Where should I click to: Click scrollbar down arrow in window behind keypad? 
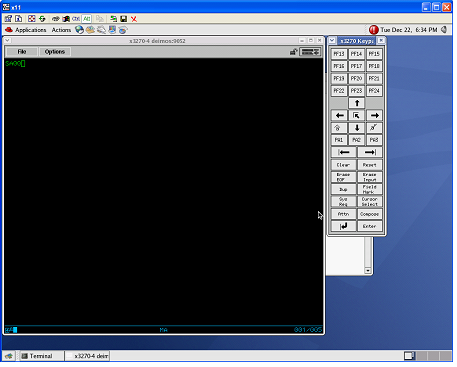[x=368, y=270]
